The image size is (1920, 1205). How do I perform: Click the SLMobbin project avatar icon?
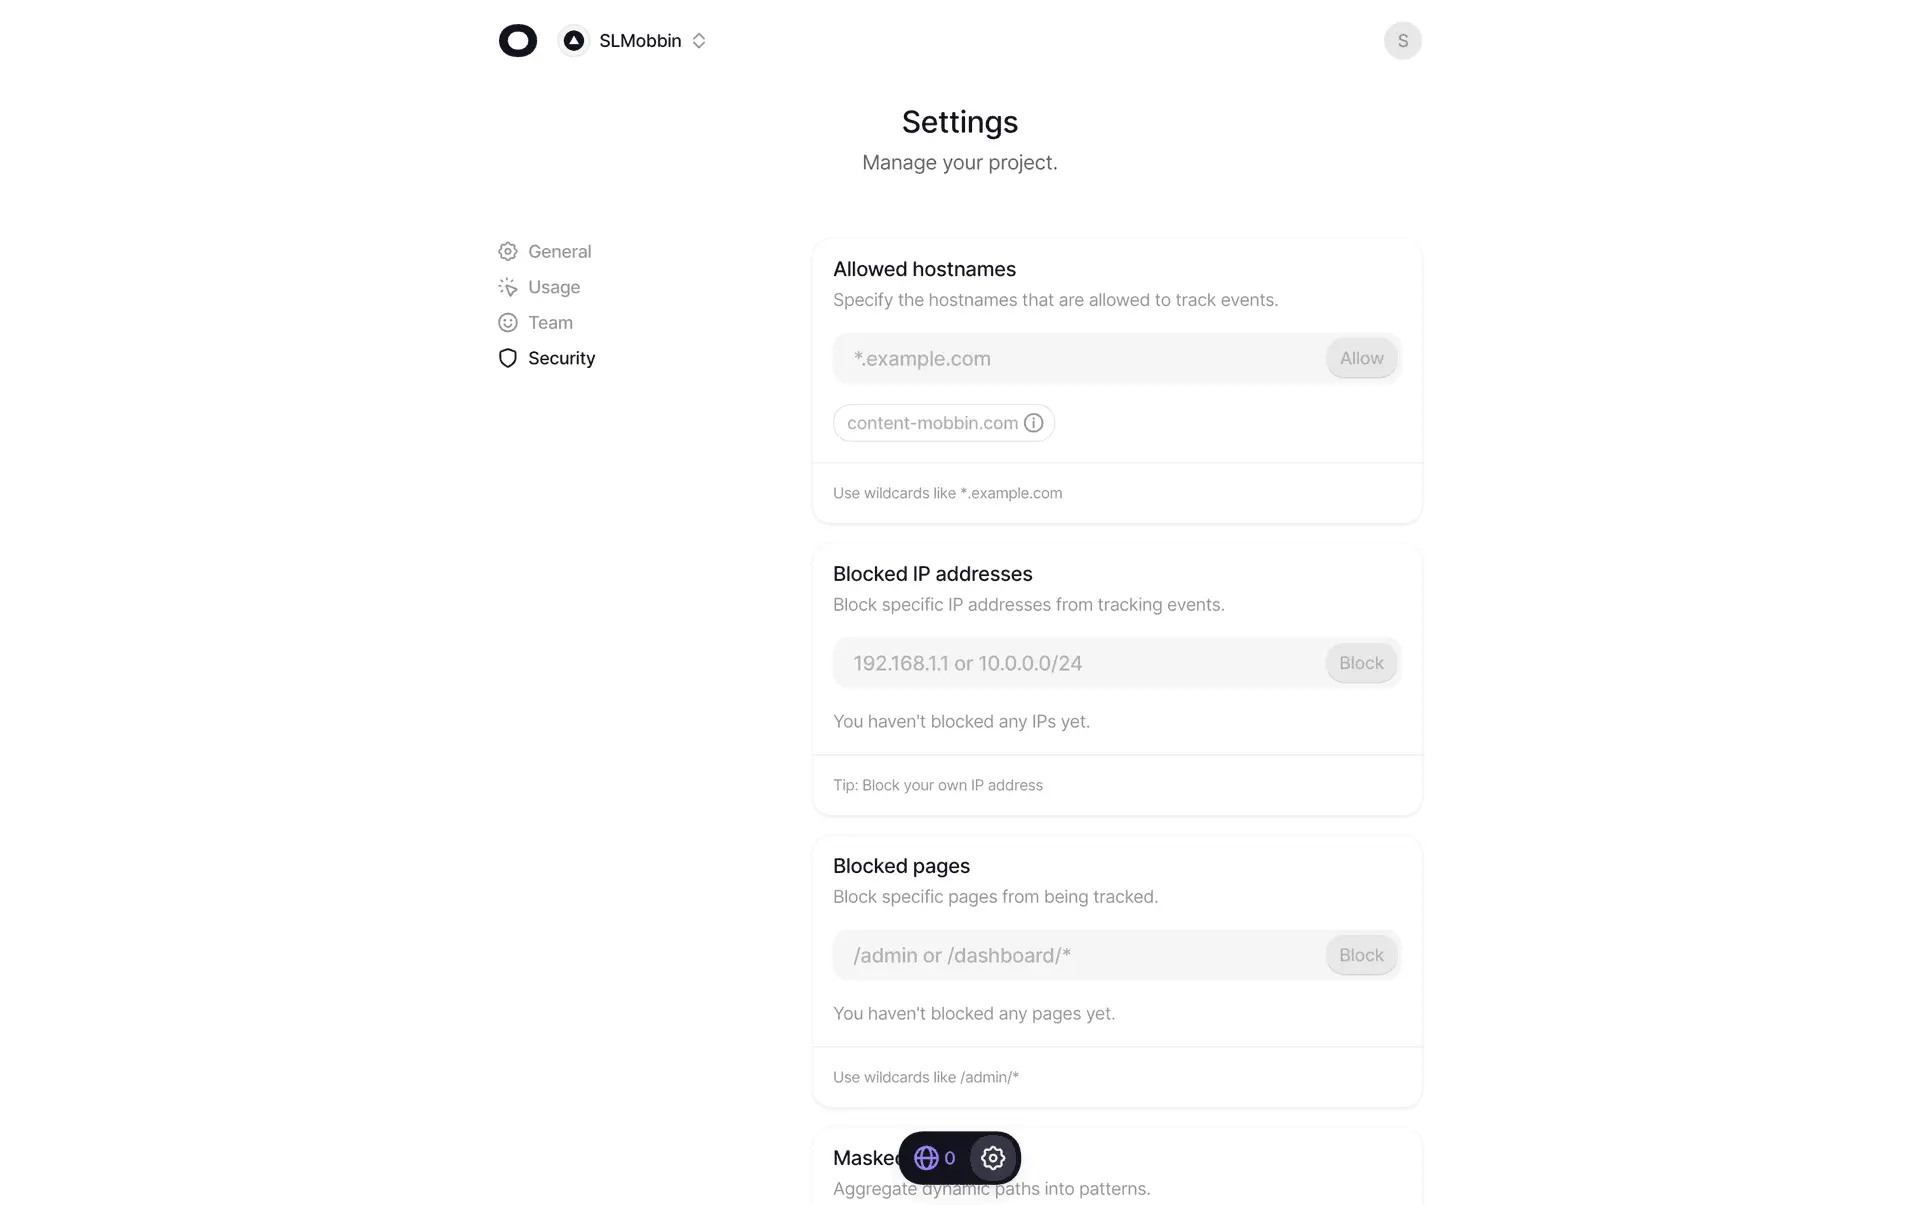(573, 41)
